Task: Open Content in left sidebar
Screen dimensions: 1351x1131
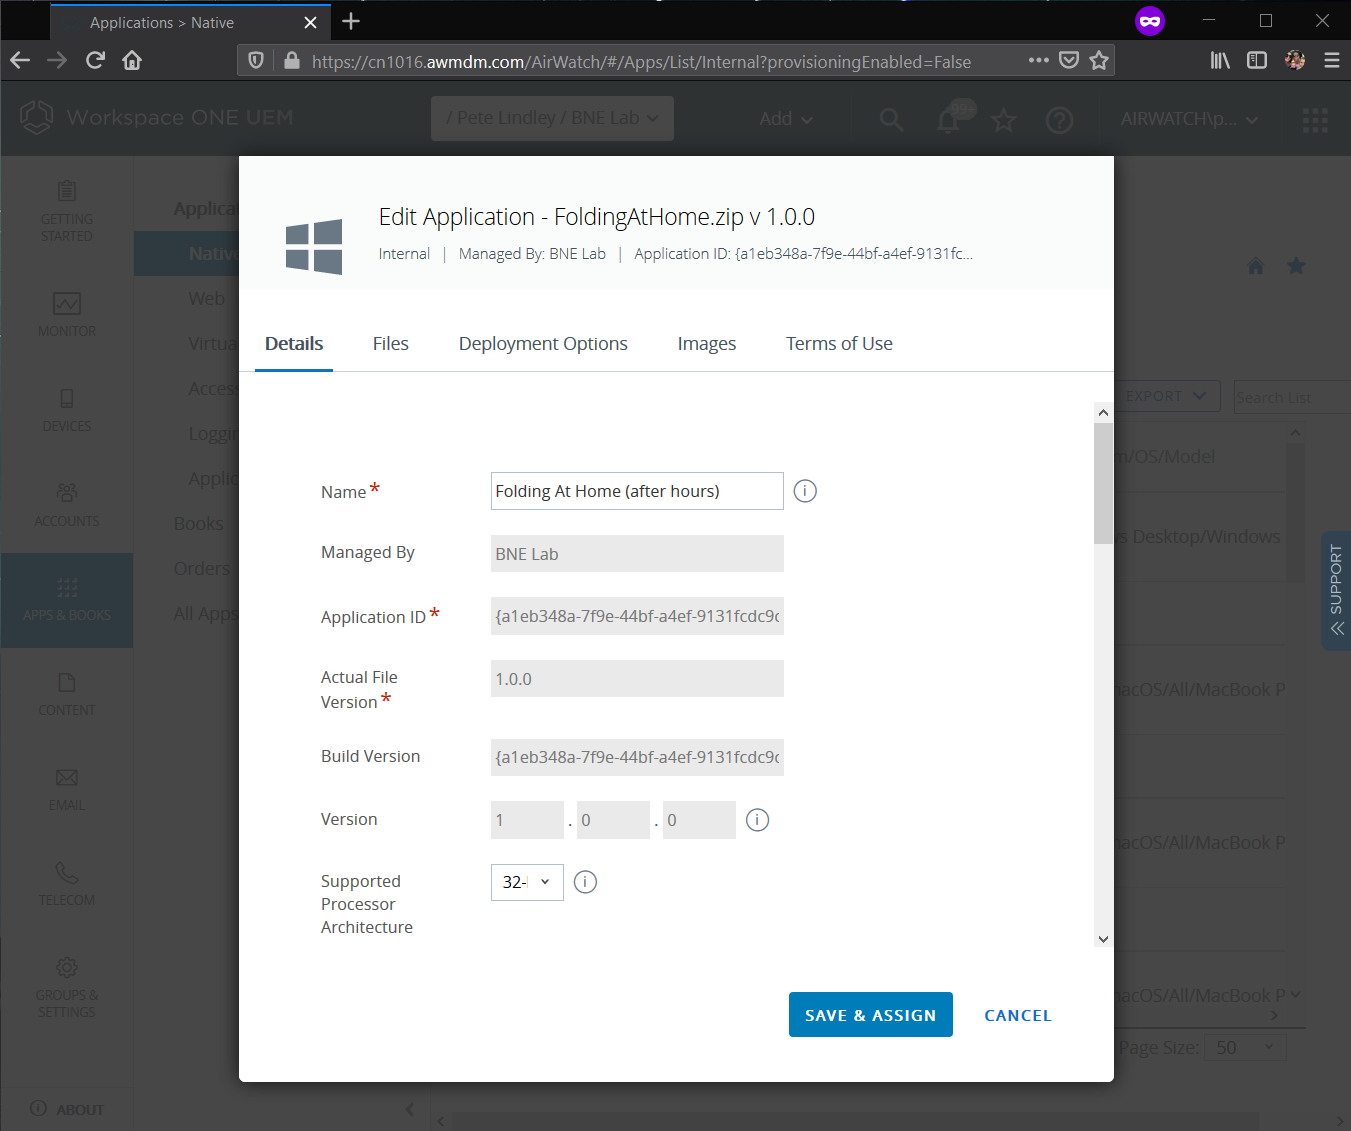Action: (67, 694)
